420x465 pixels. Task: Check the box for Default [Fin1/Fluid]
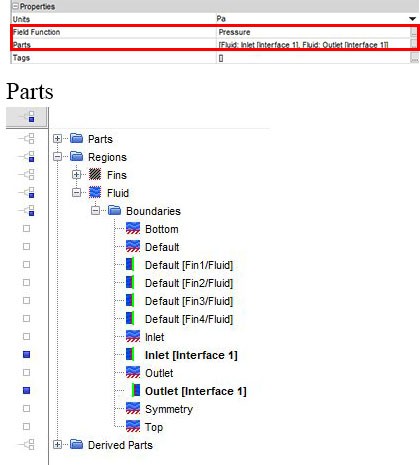click(26, 265)
